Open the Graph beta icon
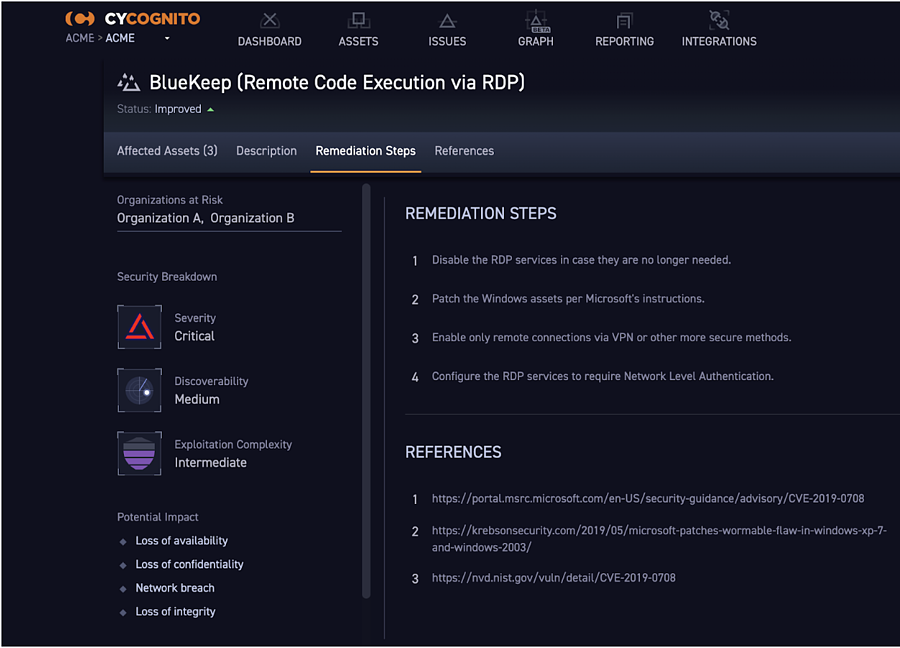This screenshot has width=900, height=648. (536, 20)
